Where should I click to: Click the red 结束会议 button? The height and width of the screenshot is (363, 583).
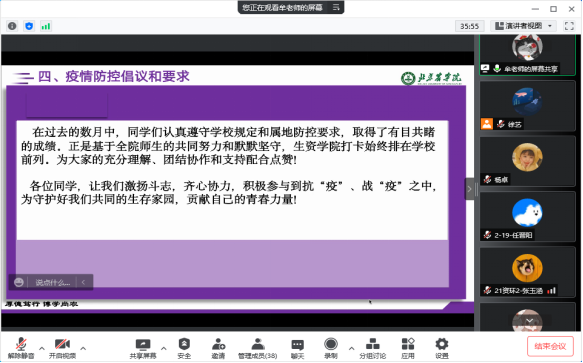(x=550, y=347)
